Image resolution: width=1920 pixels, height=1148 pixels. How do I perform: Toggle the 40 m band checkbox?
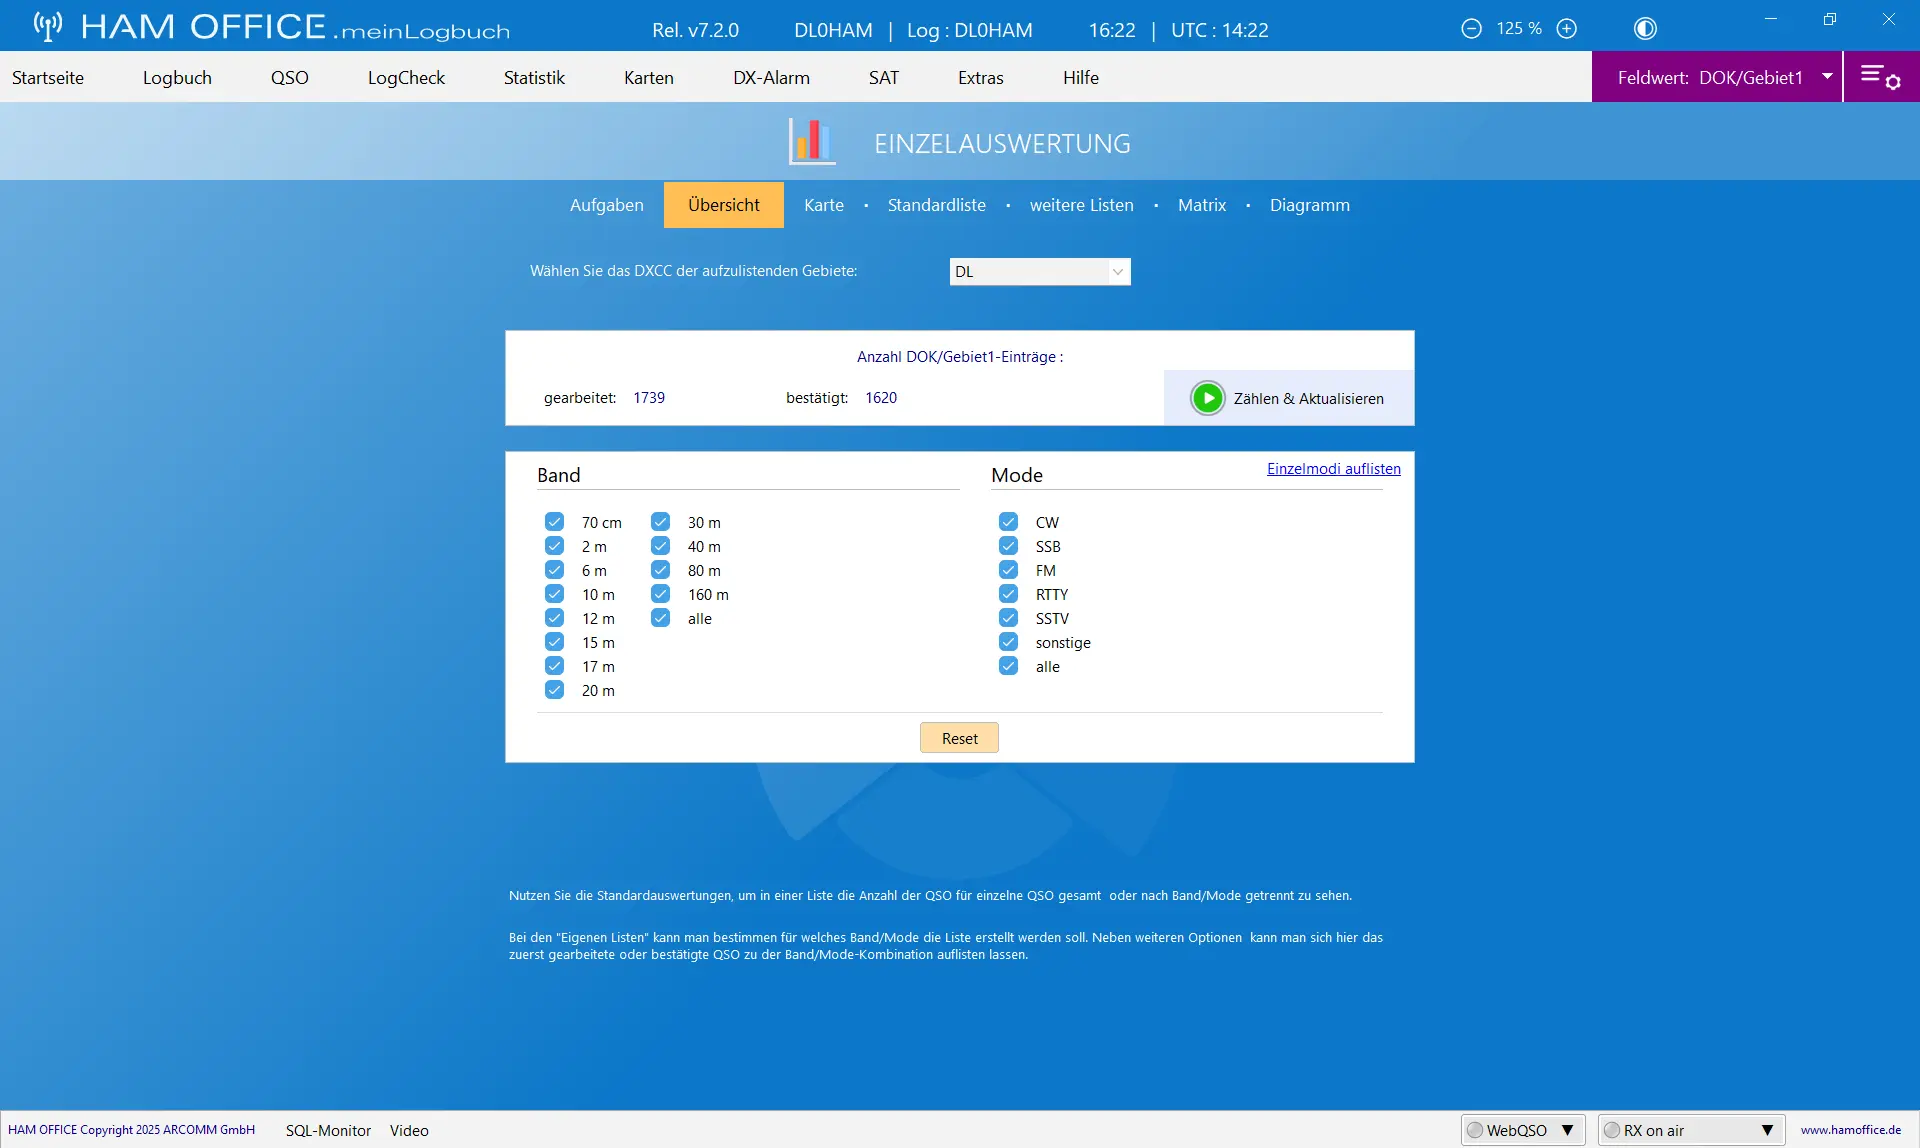[x=660, y=546]
